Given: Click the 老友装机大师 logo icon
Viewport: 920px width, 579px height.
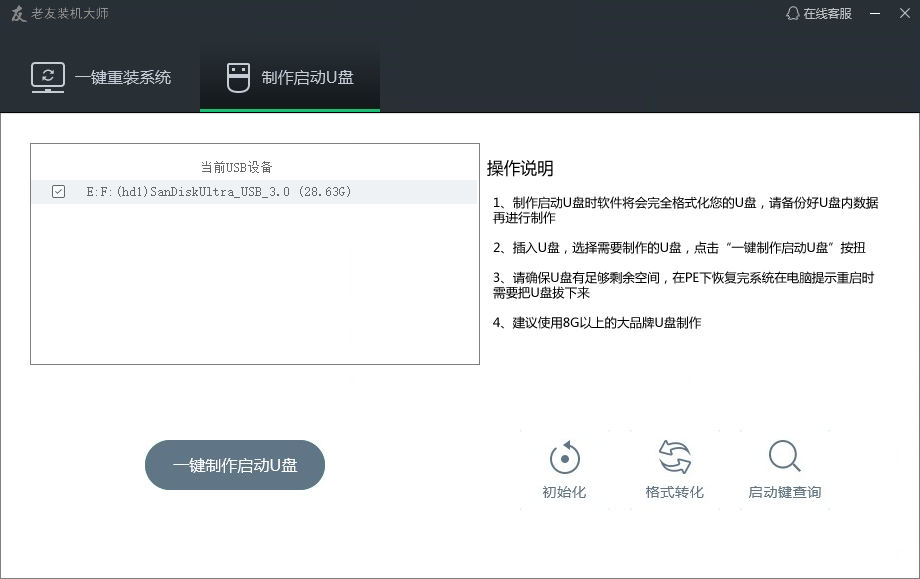Looking at the screenshot, I should [x=17, y=15].
